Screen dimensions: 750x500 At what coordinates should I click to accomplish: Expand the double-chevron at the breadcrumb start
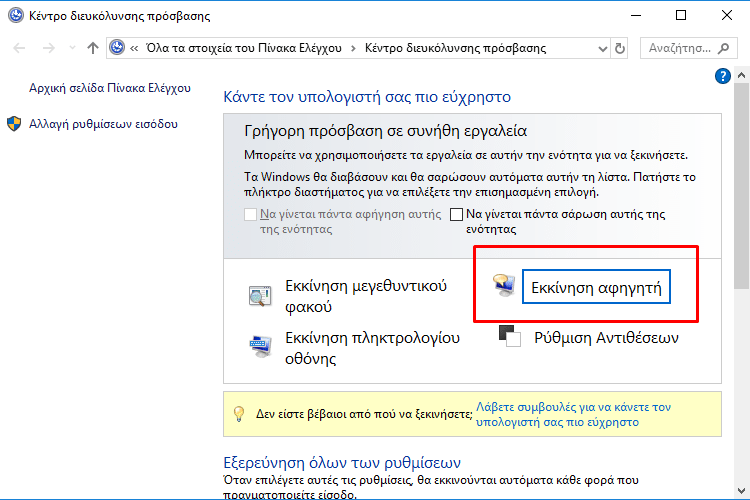coord(133,48)
